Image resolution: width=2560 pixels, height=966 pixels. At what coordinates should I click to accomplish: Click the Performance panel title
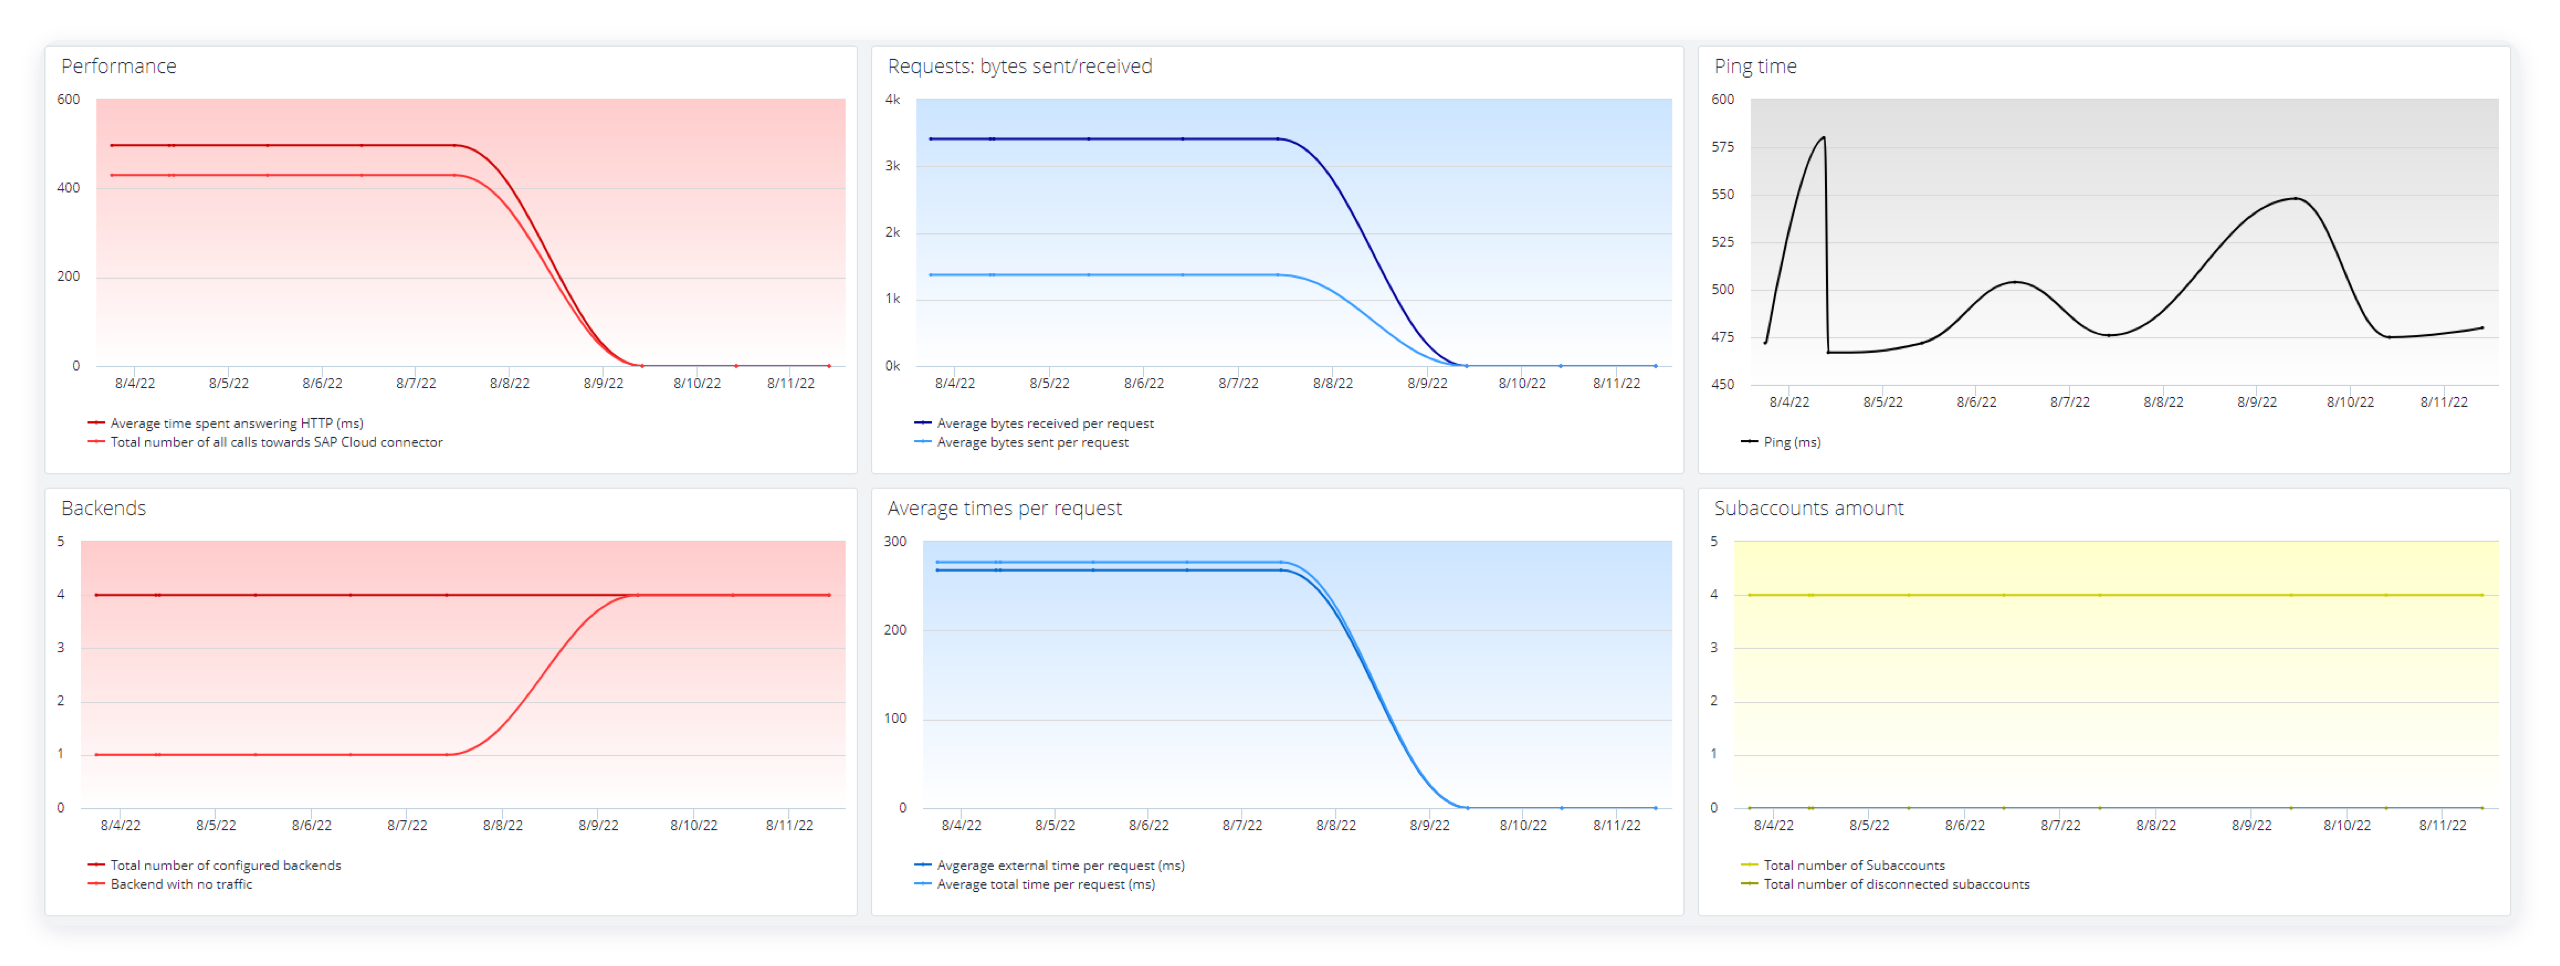(x=119, y=66)
